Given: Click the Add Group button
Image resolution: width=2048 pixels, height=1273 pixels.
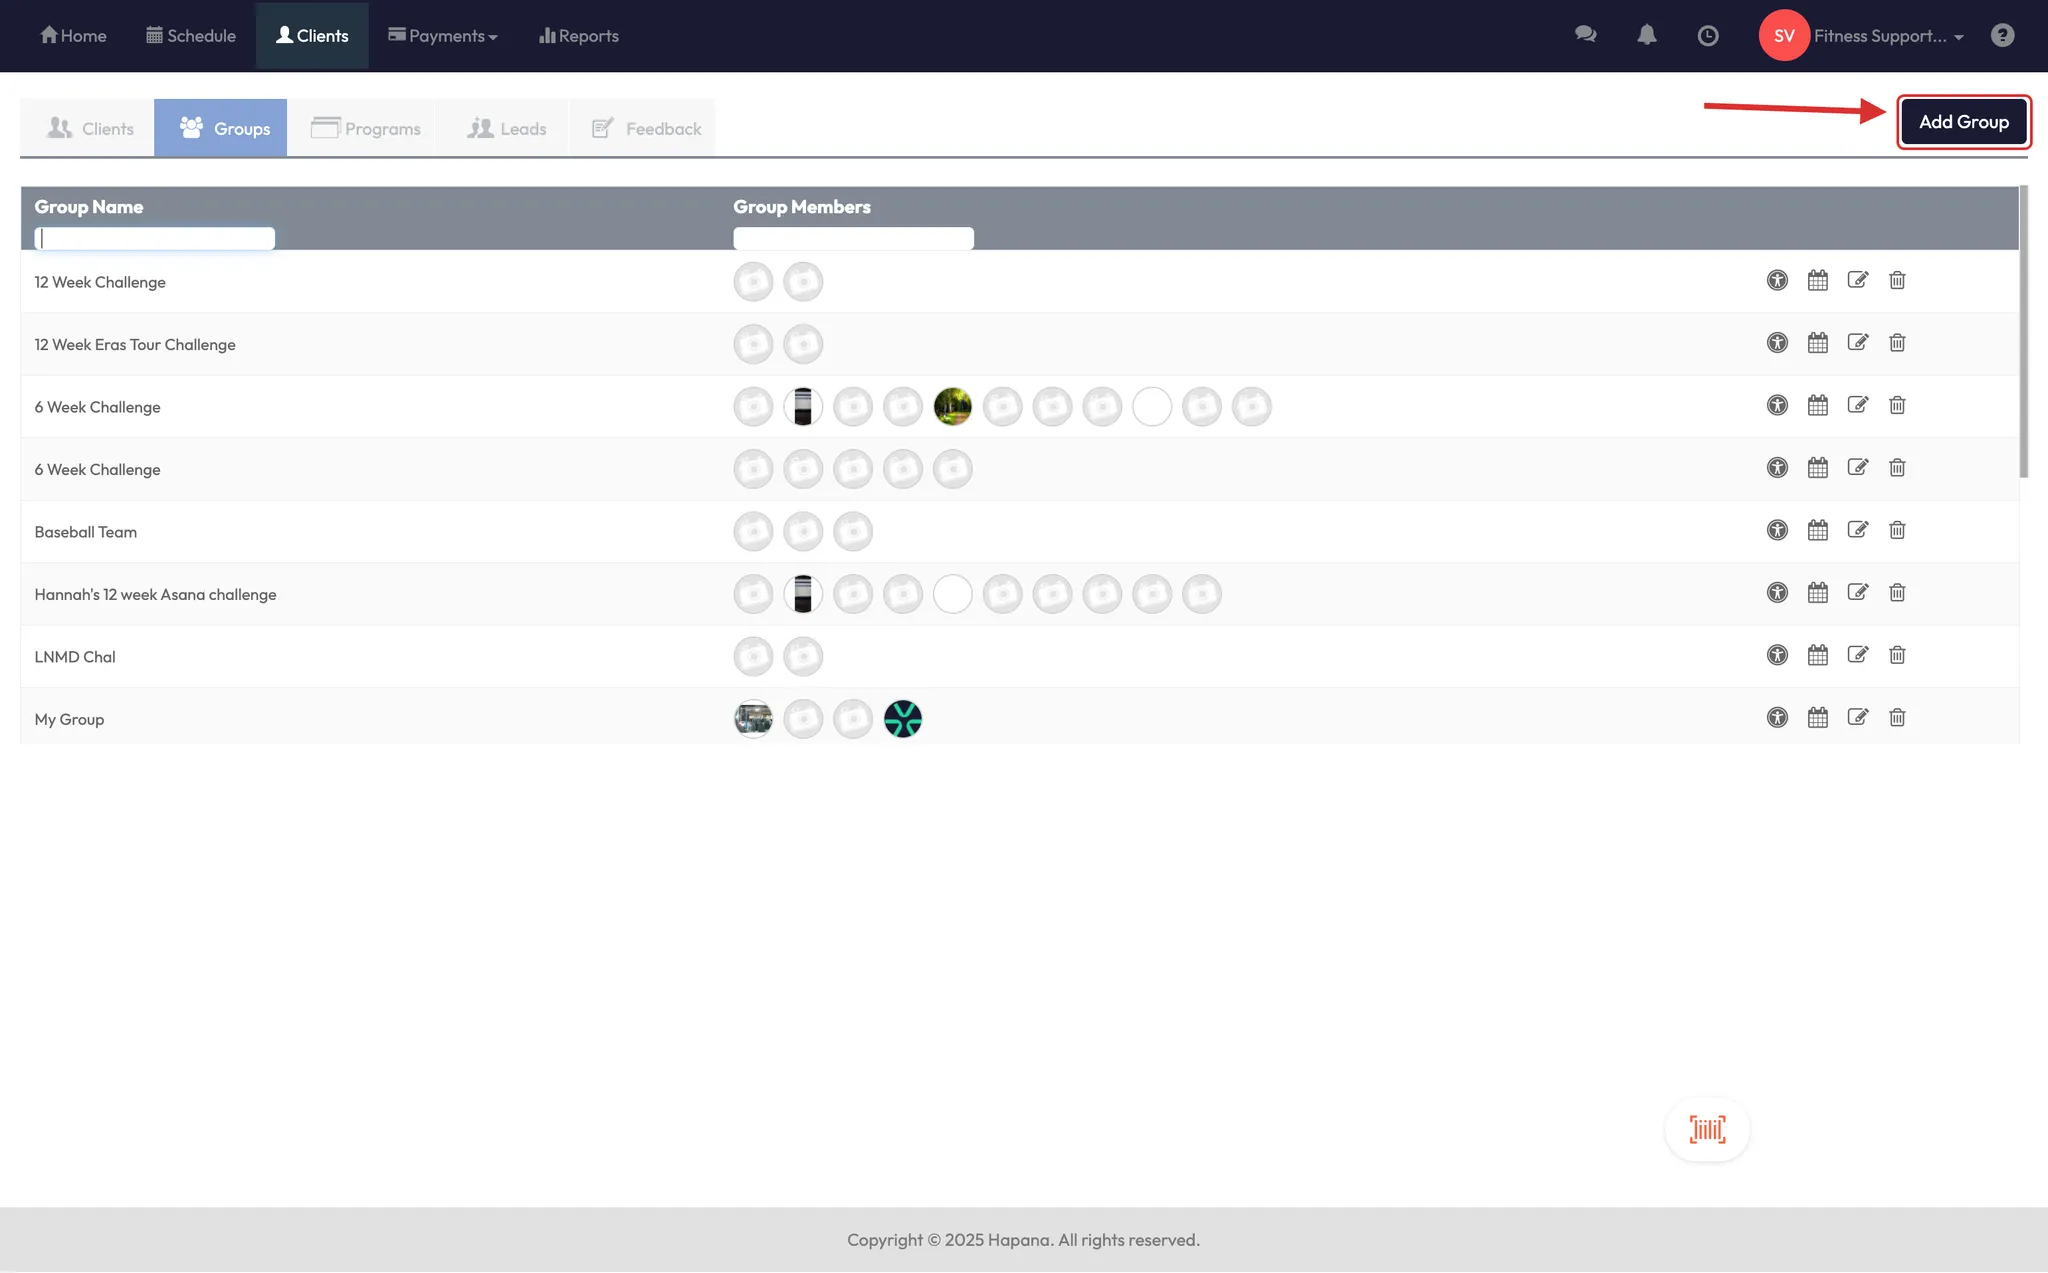Looking at the screenshot, I should (1963, 122).
